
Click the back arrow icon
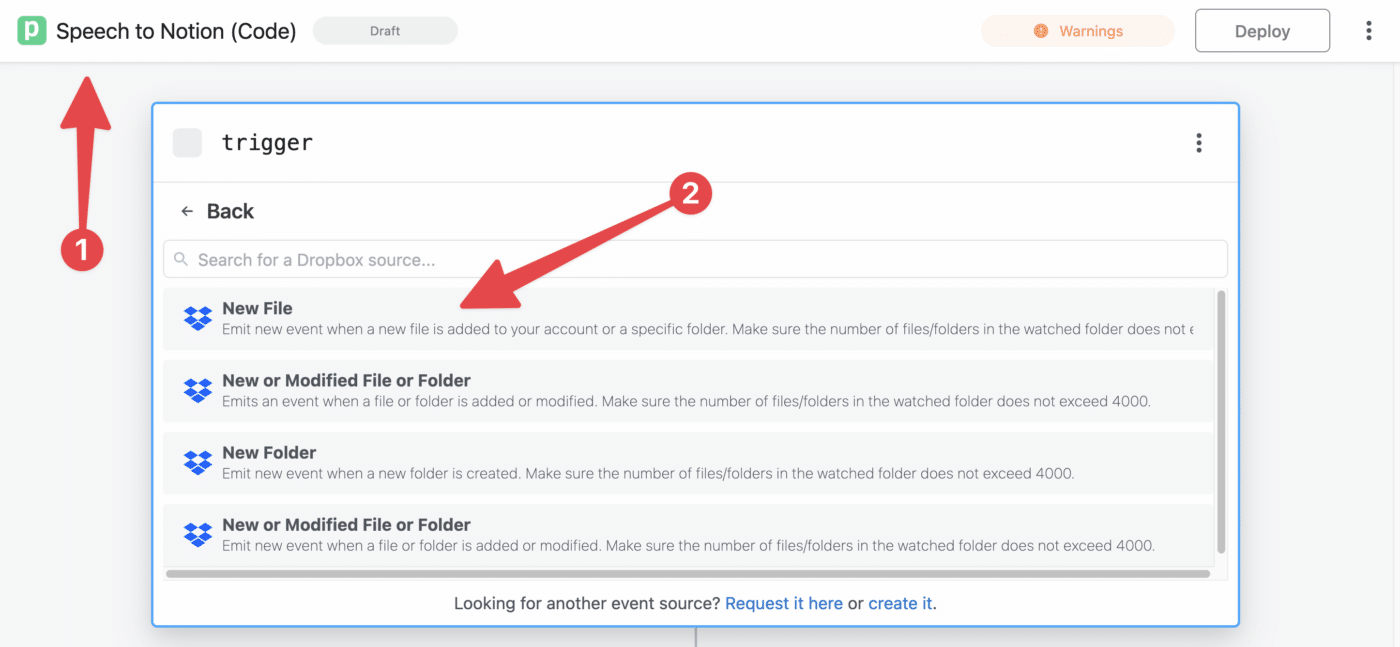coord(187,212)
